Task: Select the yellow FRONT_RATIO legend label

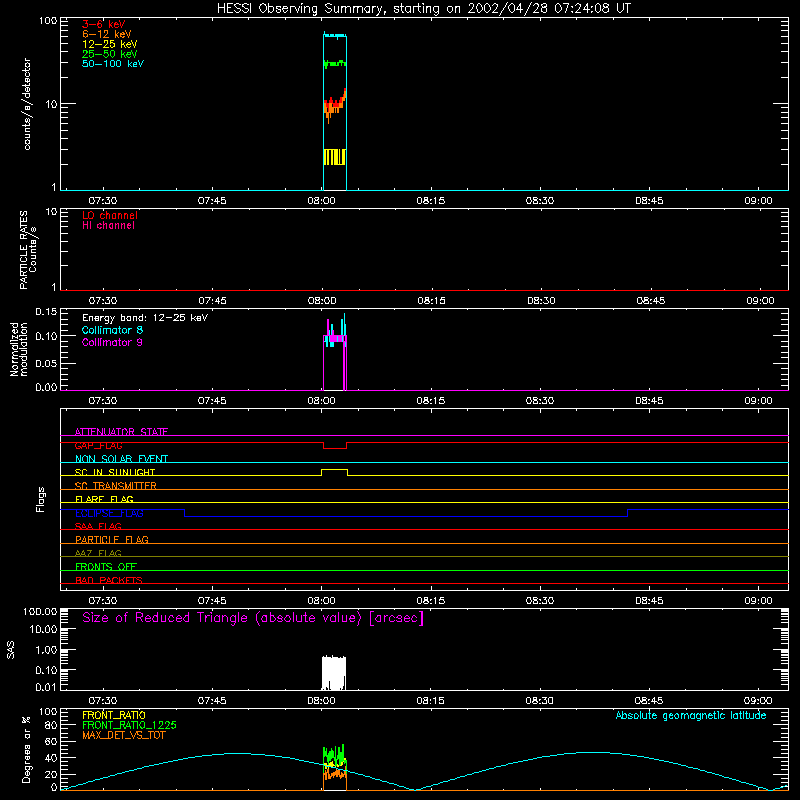Action: [114, 715]
